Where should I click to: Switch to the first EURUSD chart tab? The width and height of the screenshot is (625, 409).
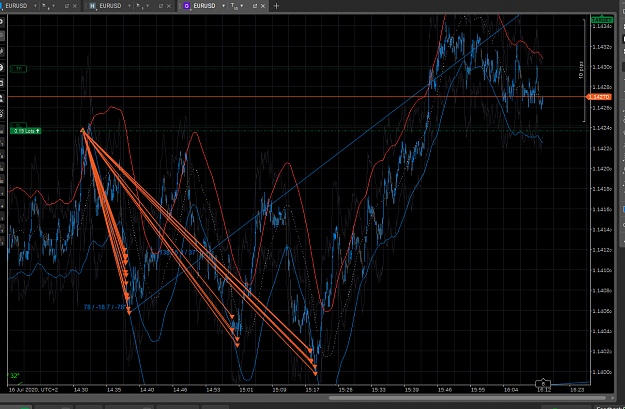[x=16, y=6]
